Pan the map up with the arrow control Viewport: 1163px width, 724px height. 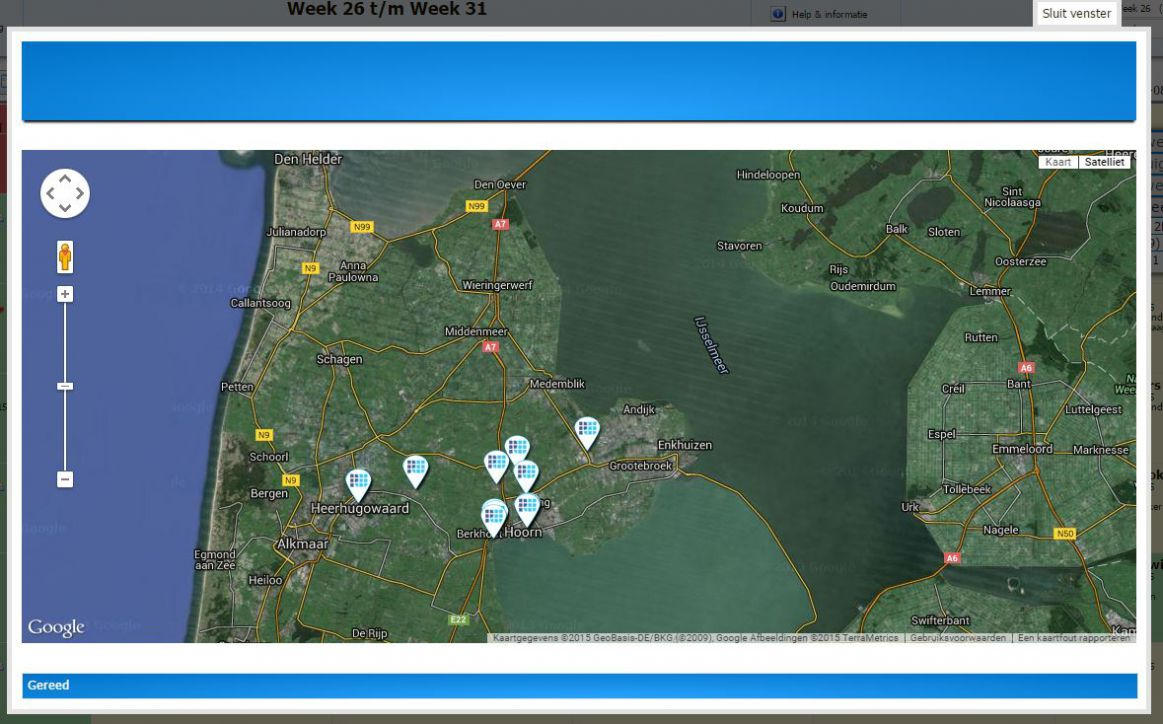(x=65, y=179)
